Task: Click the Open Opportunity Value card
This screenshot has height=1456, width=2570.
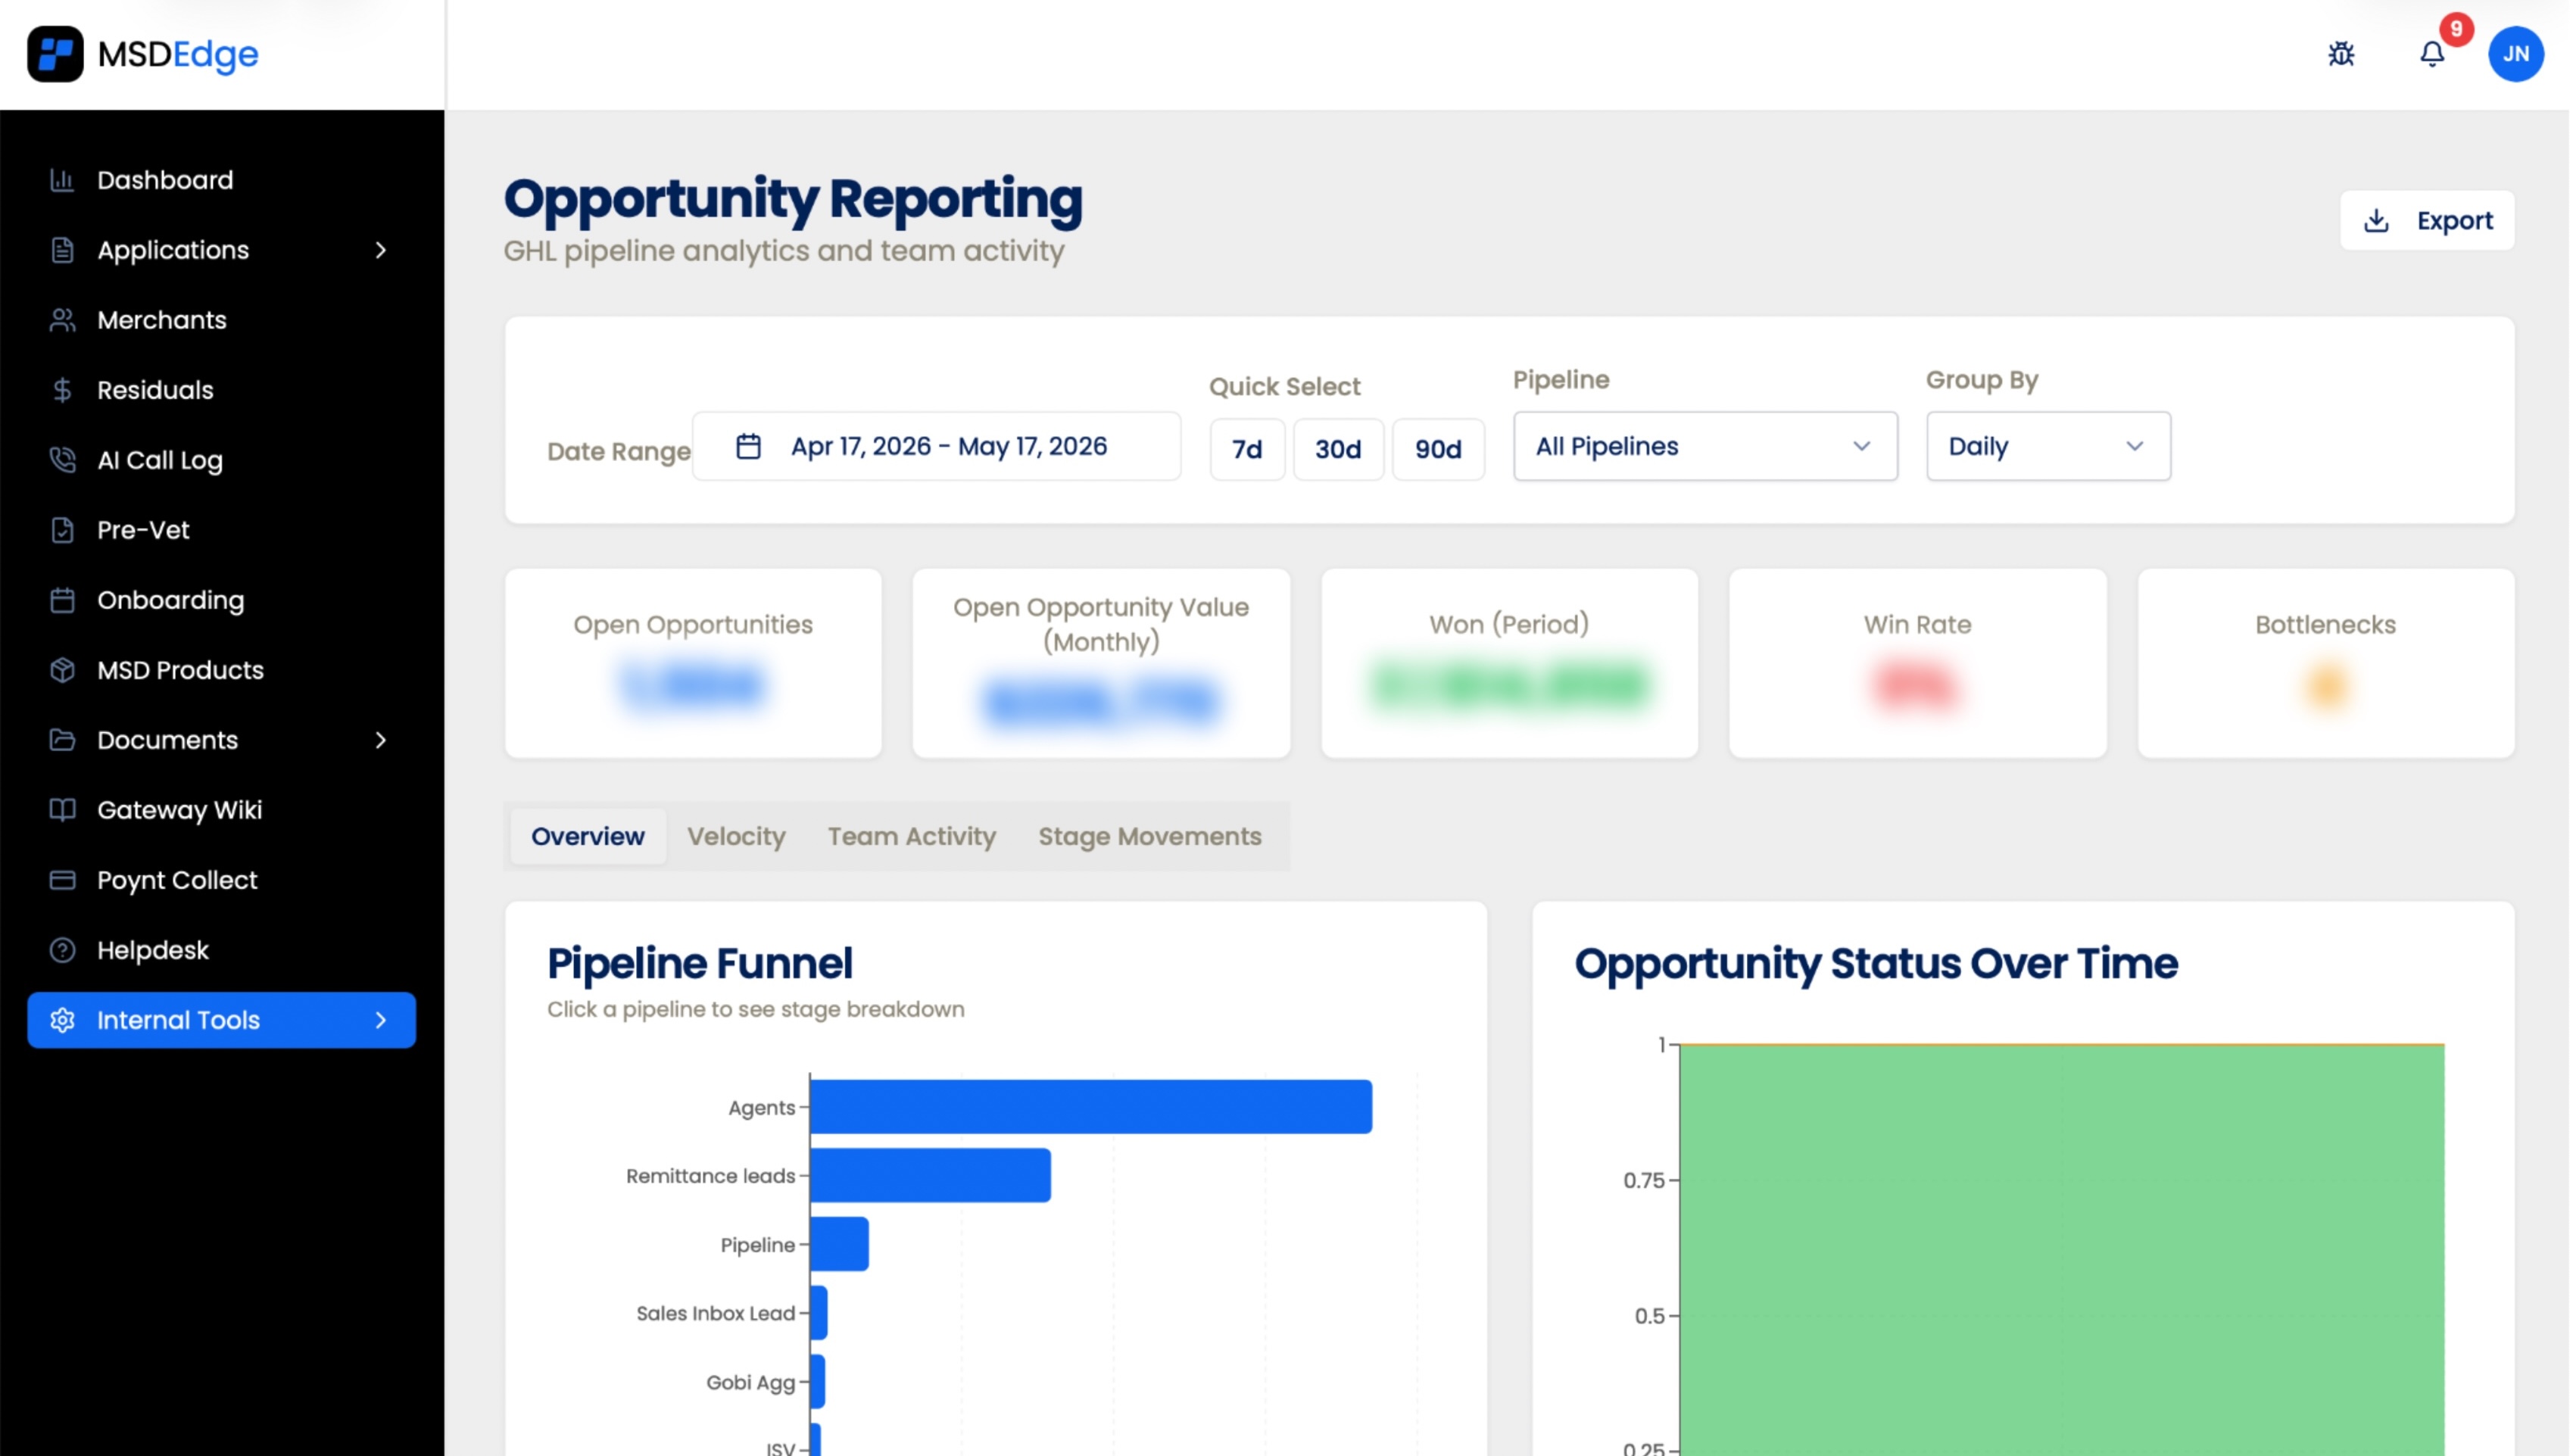Action: click(x=1101, y=664)
